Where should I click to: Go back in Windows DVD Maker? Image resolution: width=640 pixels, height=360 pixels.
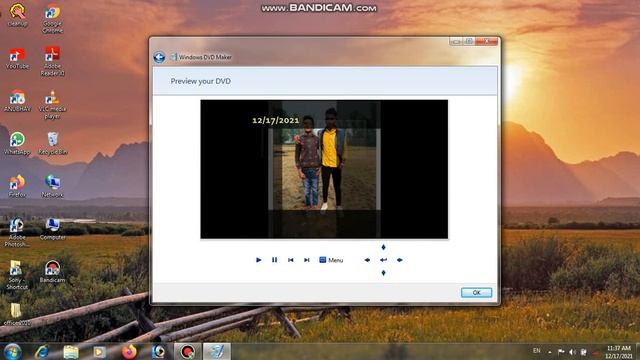coord(159,57)
